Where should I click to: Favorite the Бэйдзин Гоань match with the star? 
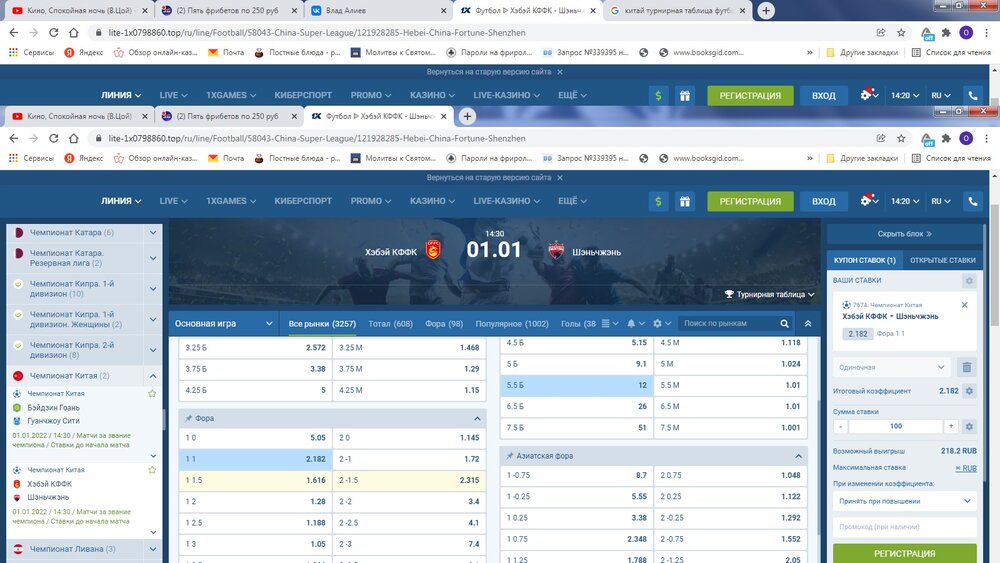(x=152, y=393)
